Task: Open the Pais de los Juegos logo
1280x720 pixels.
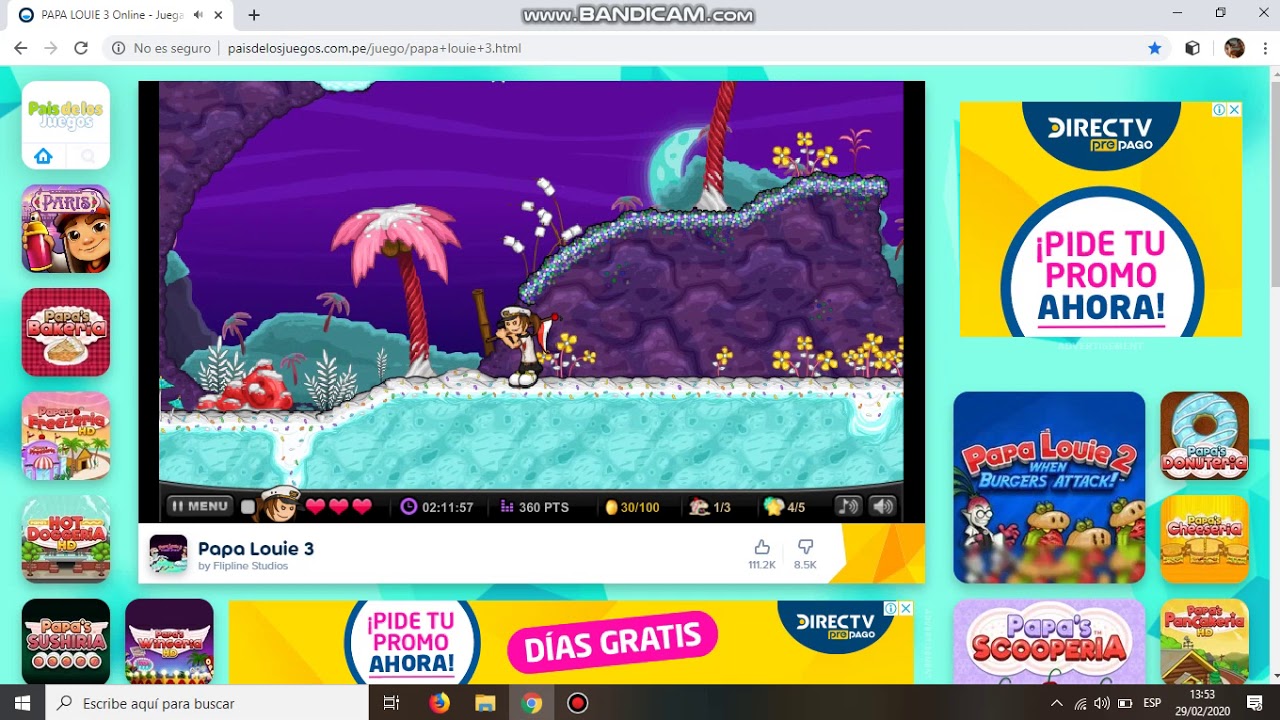Action: [66, 114]
